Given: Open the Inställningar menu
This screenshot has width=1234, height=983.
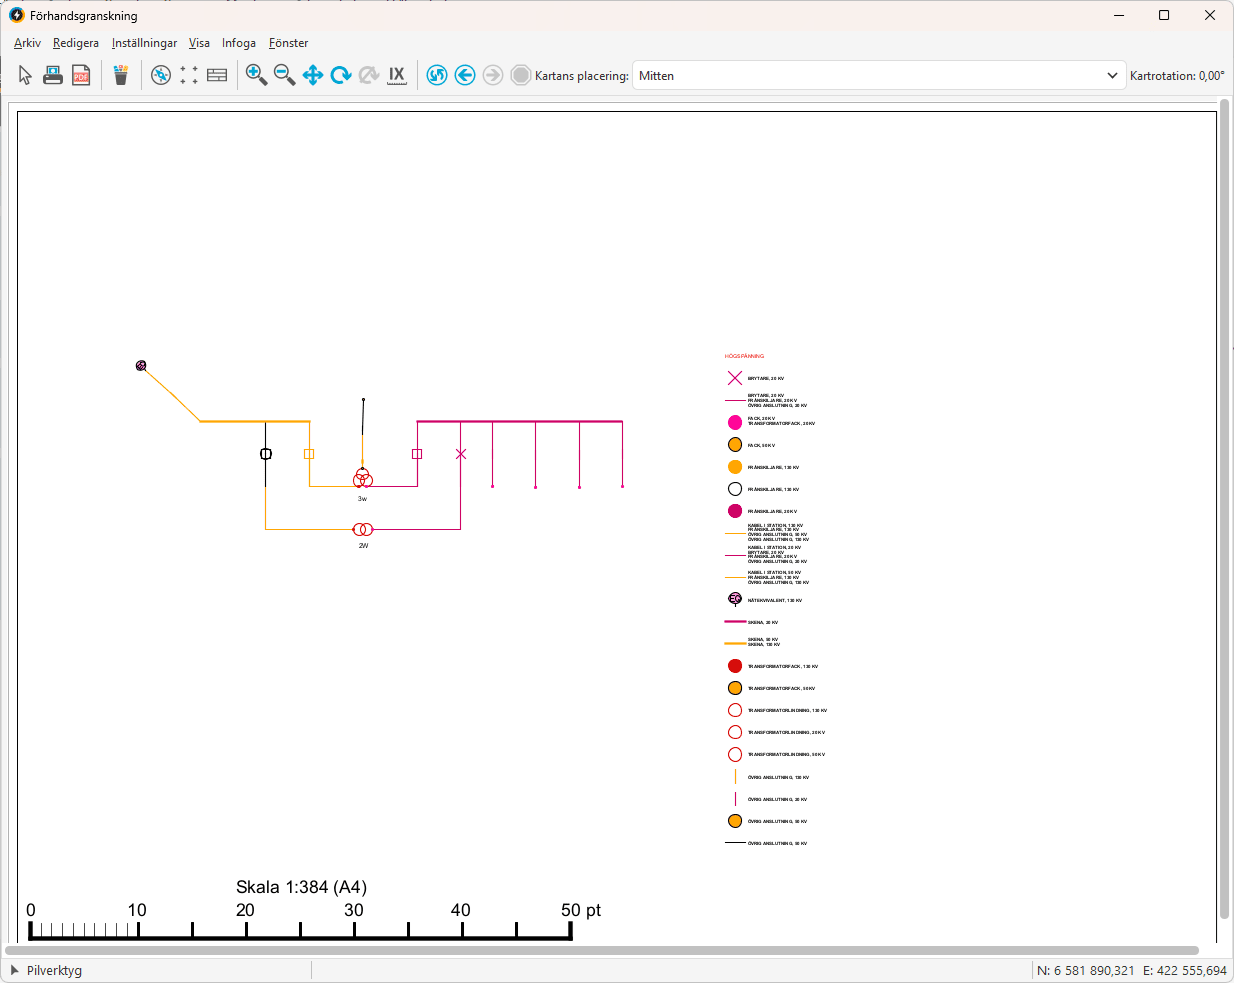Looking at the screenshot, I should coord(144,43).
